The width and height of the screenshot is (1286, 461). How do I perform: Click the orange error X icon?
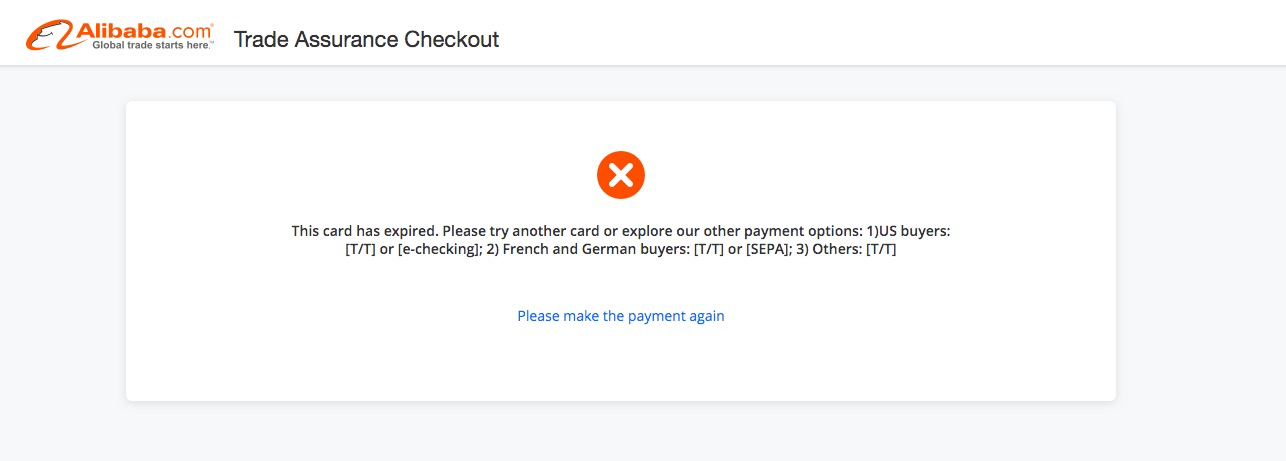tap(621, 176)
